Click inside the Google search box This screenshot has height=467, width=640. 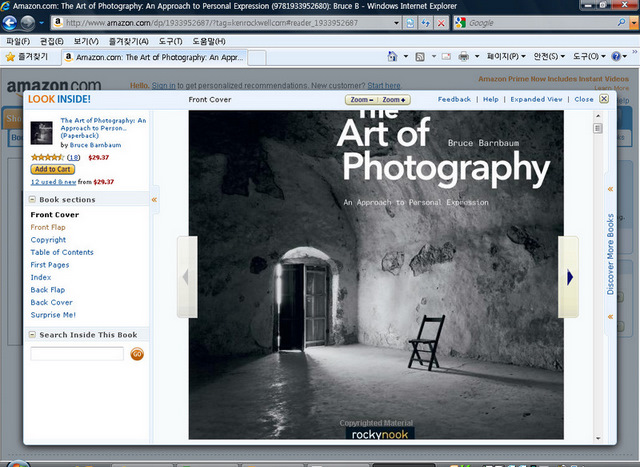click(x=541, y=23)
